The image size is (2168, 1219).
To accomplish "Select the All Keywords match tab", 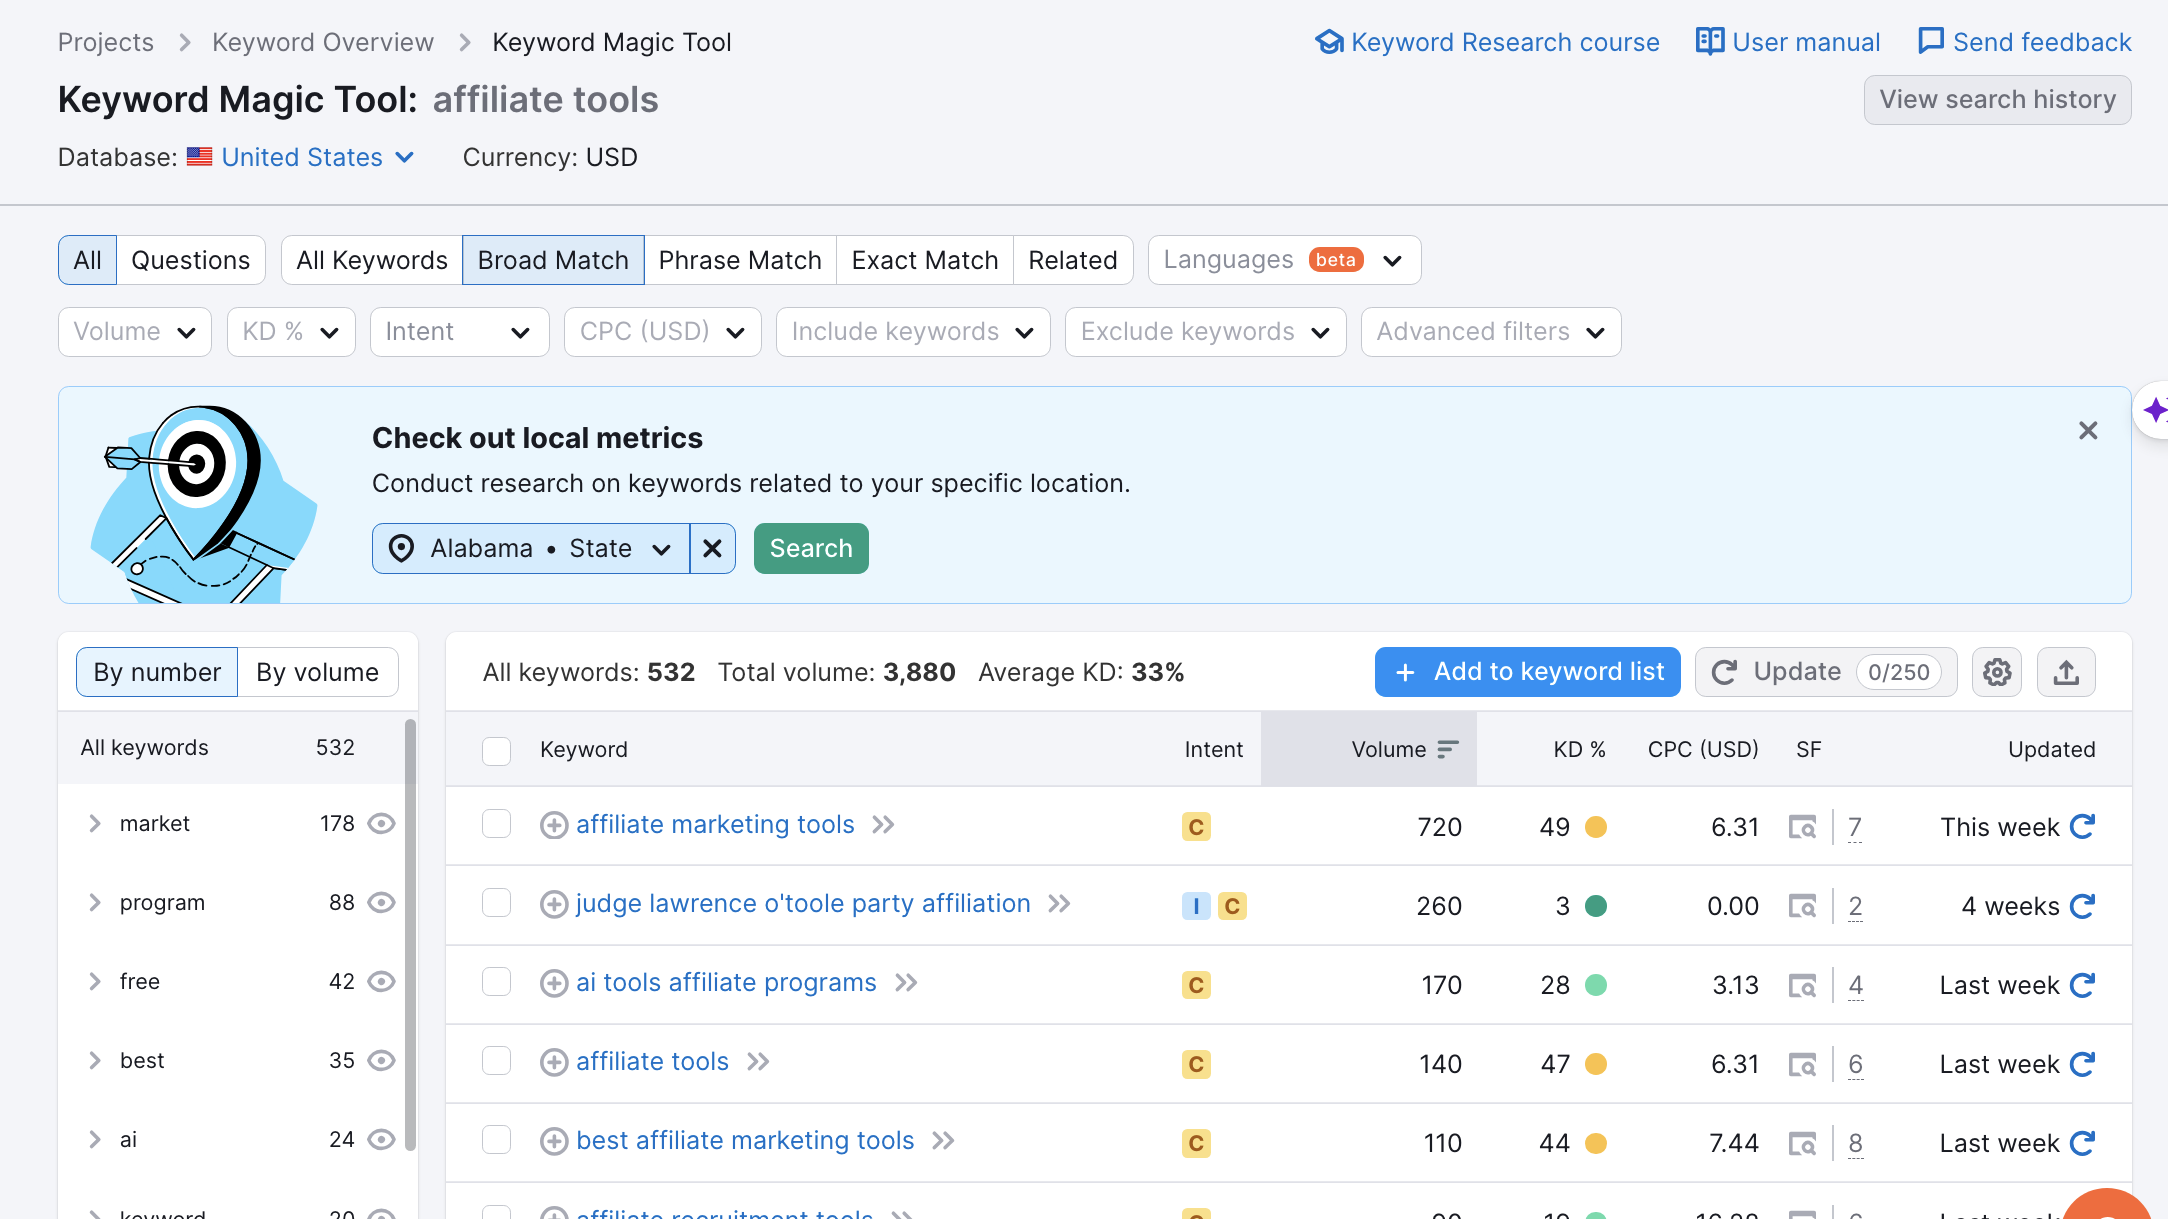I will tap(372, 260).
